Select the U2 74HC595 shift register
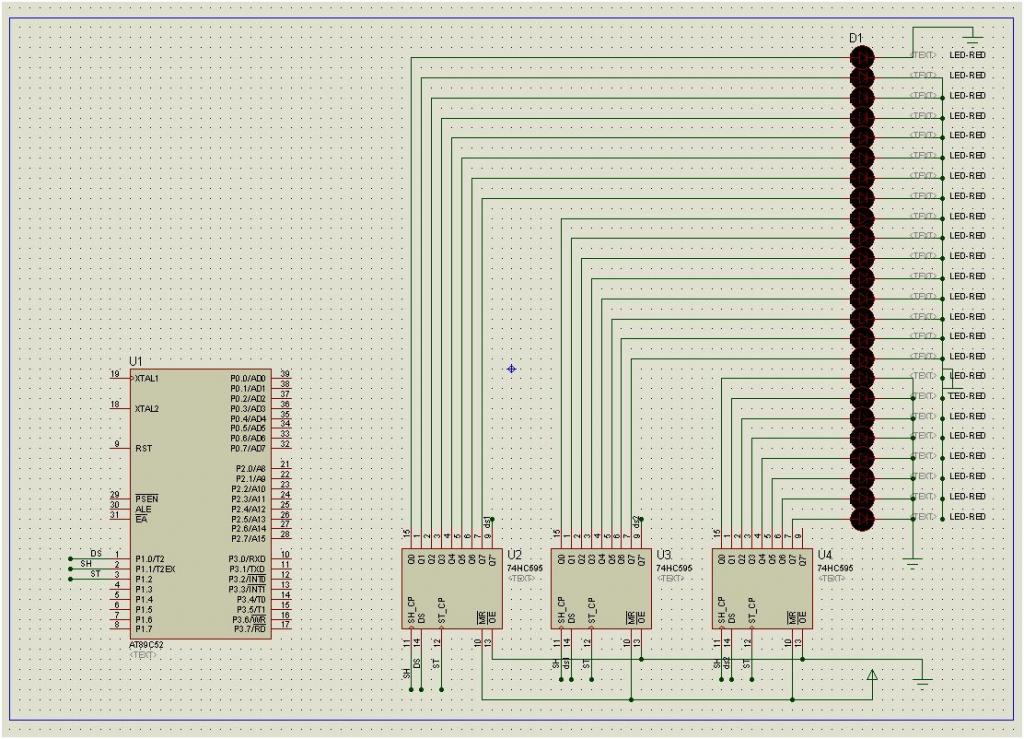This screenshot has height=739, width=1024. pyautogui.click(x=452, y=588)
